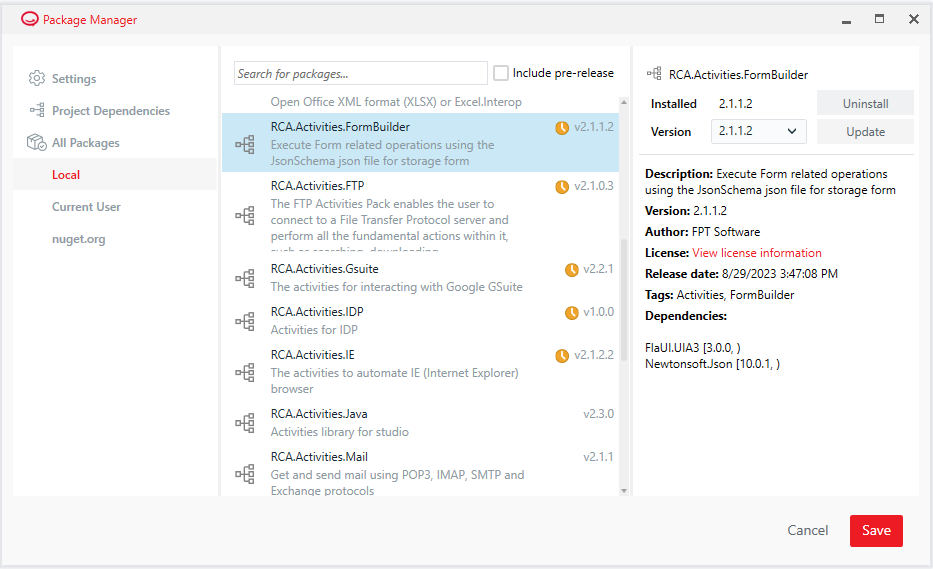Click the All Packages box icon

coord(37,142)
